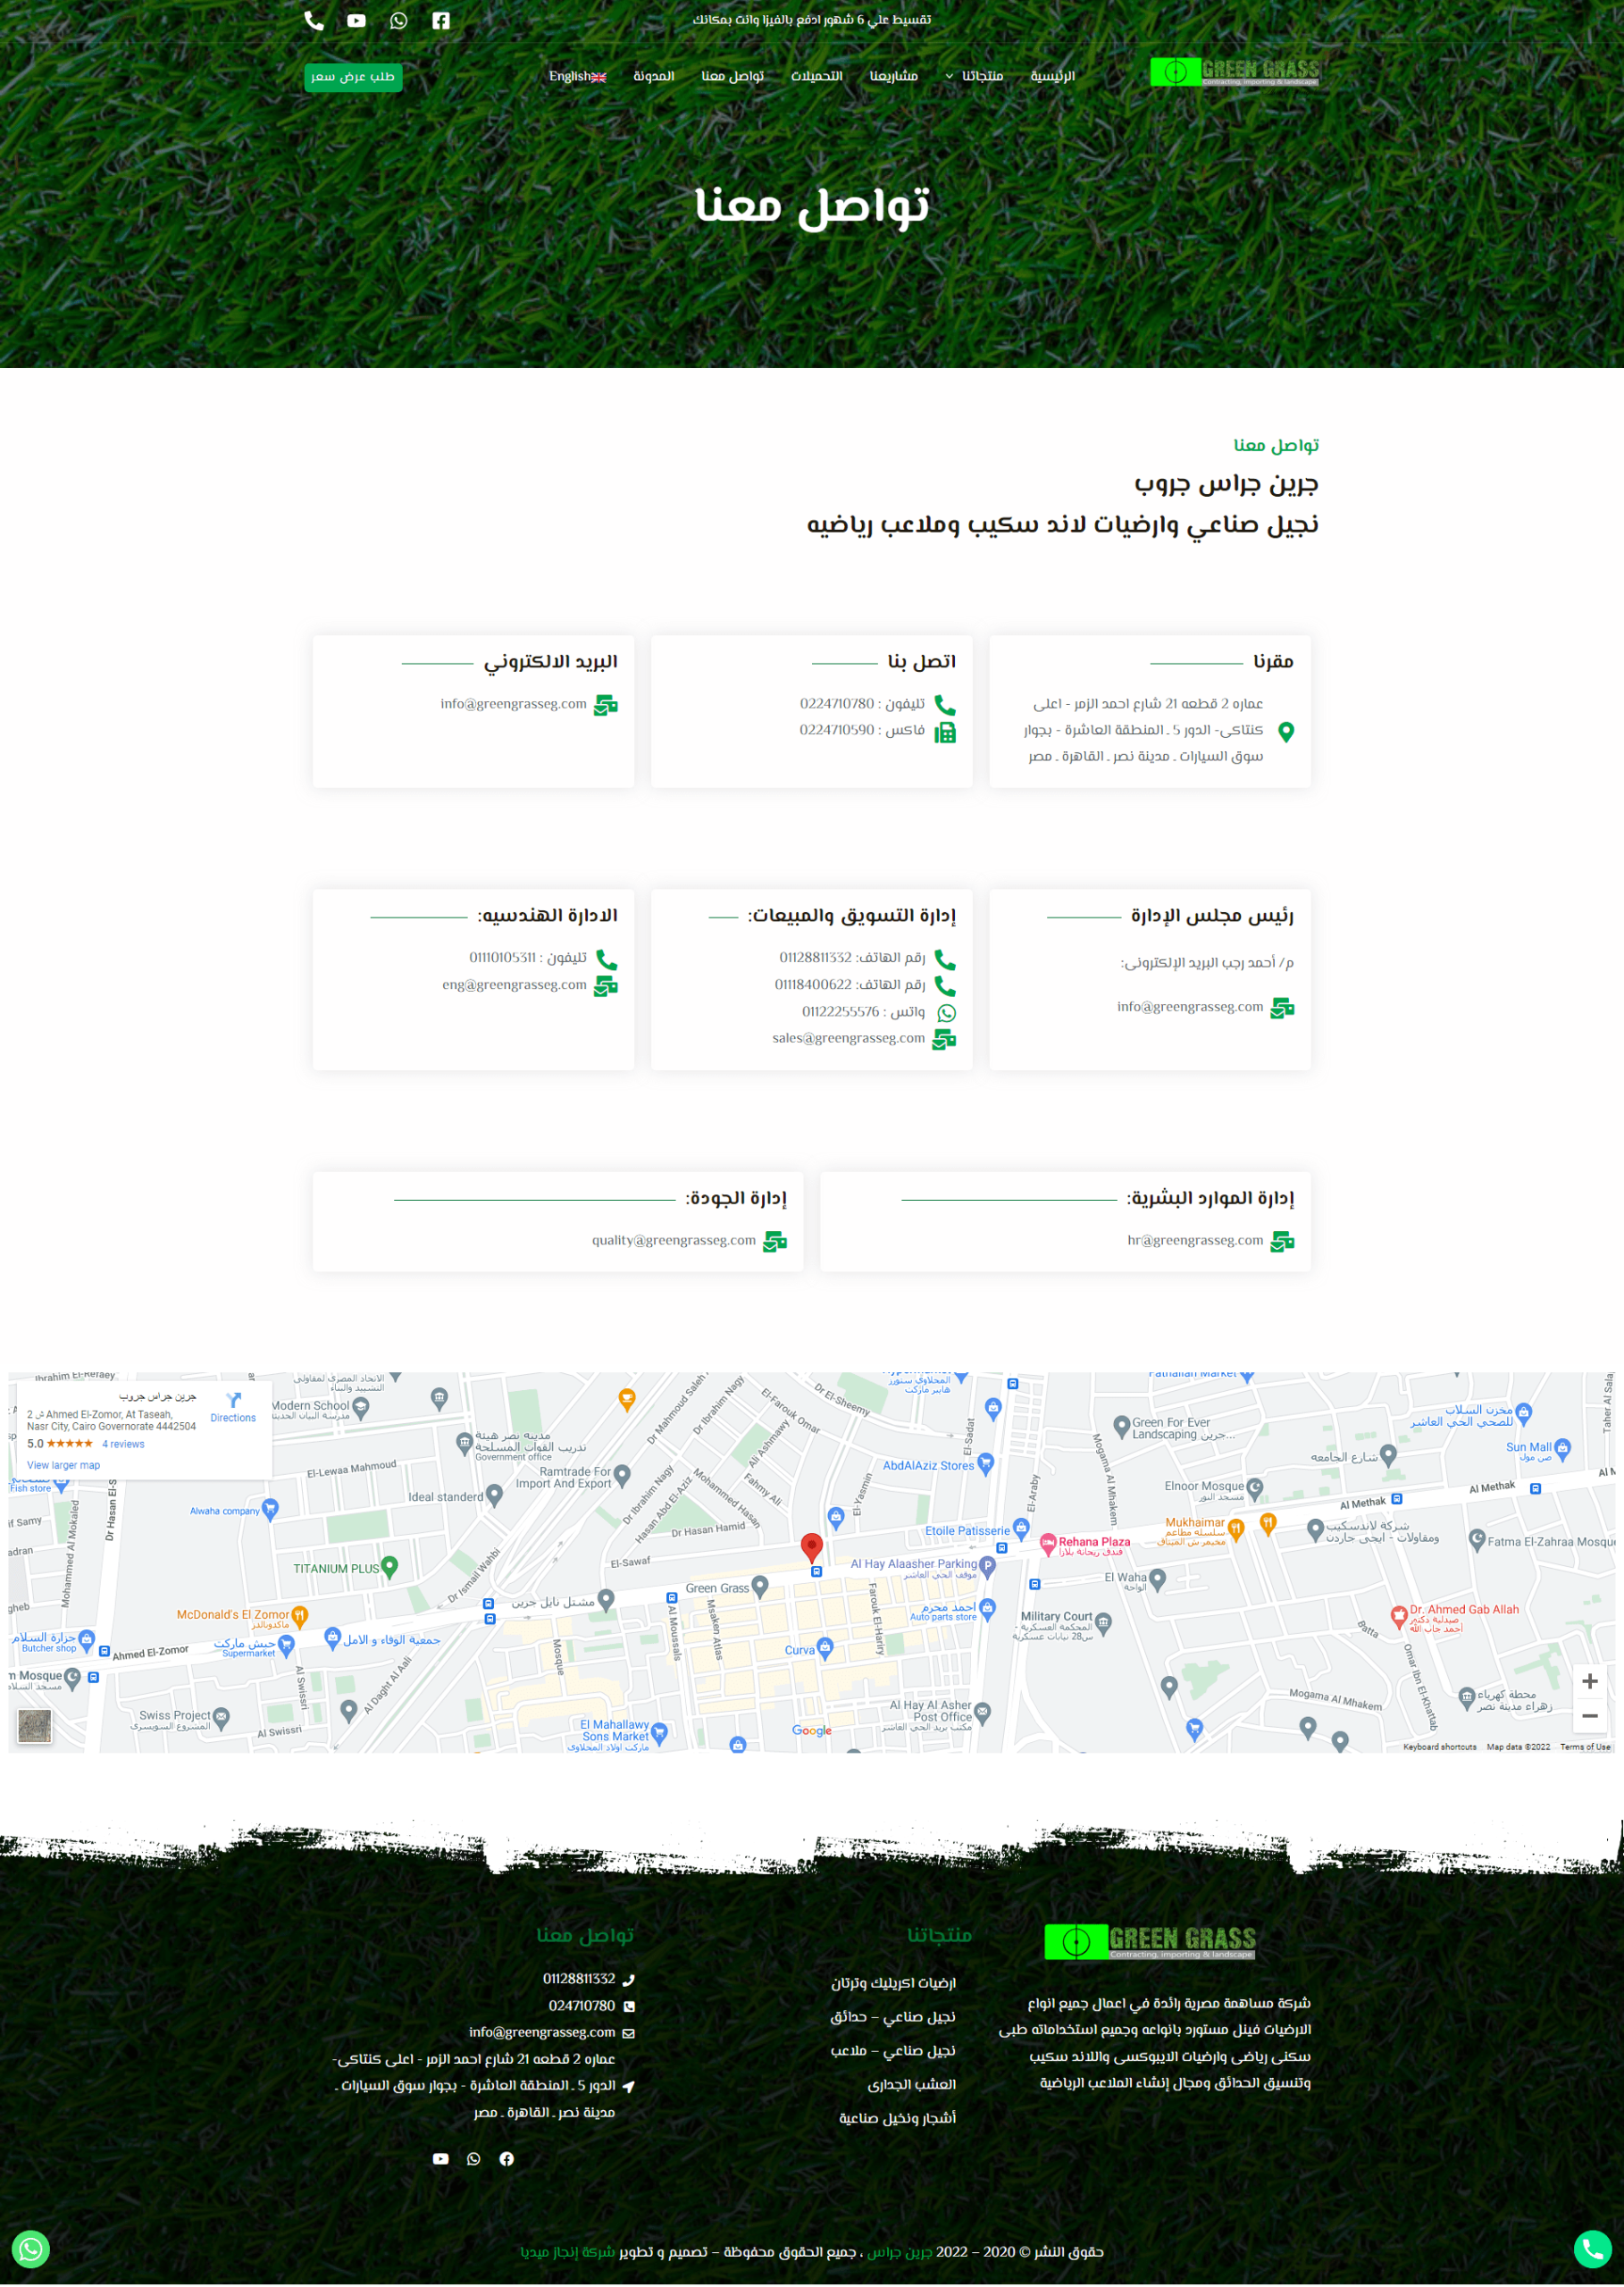Click the red location pin on map
The width and height of the screenshot is (1624, 2287).
pos(812,1548)
